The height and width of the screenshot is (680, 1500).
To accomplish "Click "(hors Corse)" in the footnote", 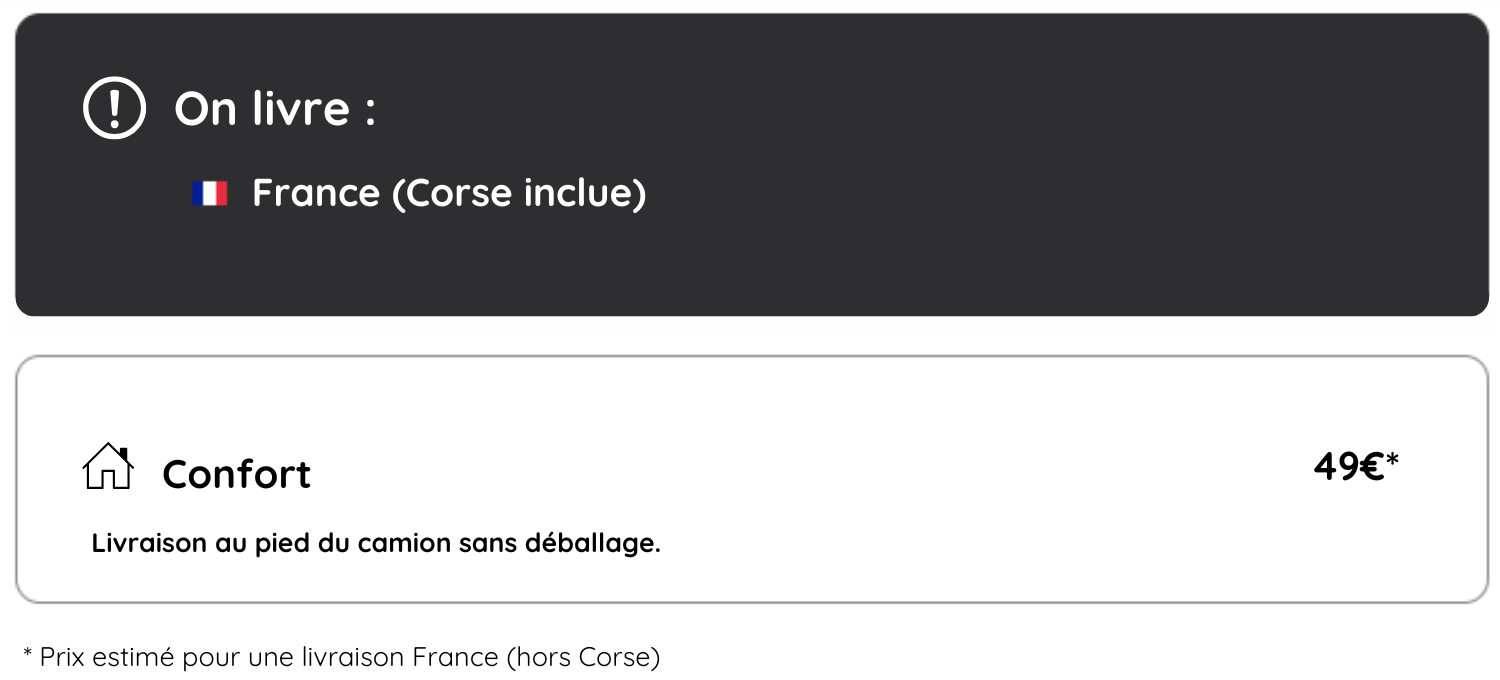I will click(583, 657).
